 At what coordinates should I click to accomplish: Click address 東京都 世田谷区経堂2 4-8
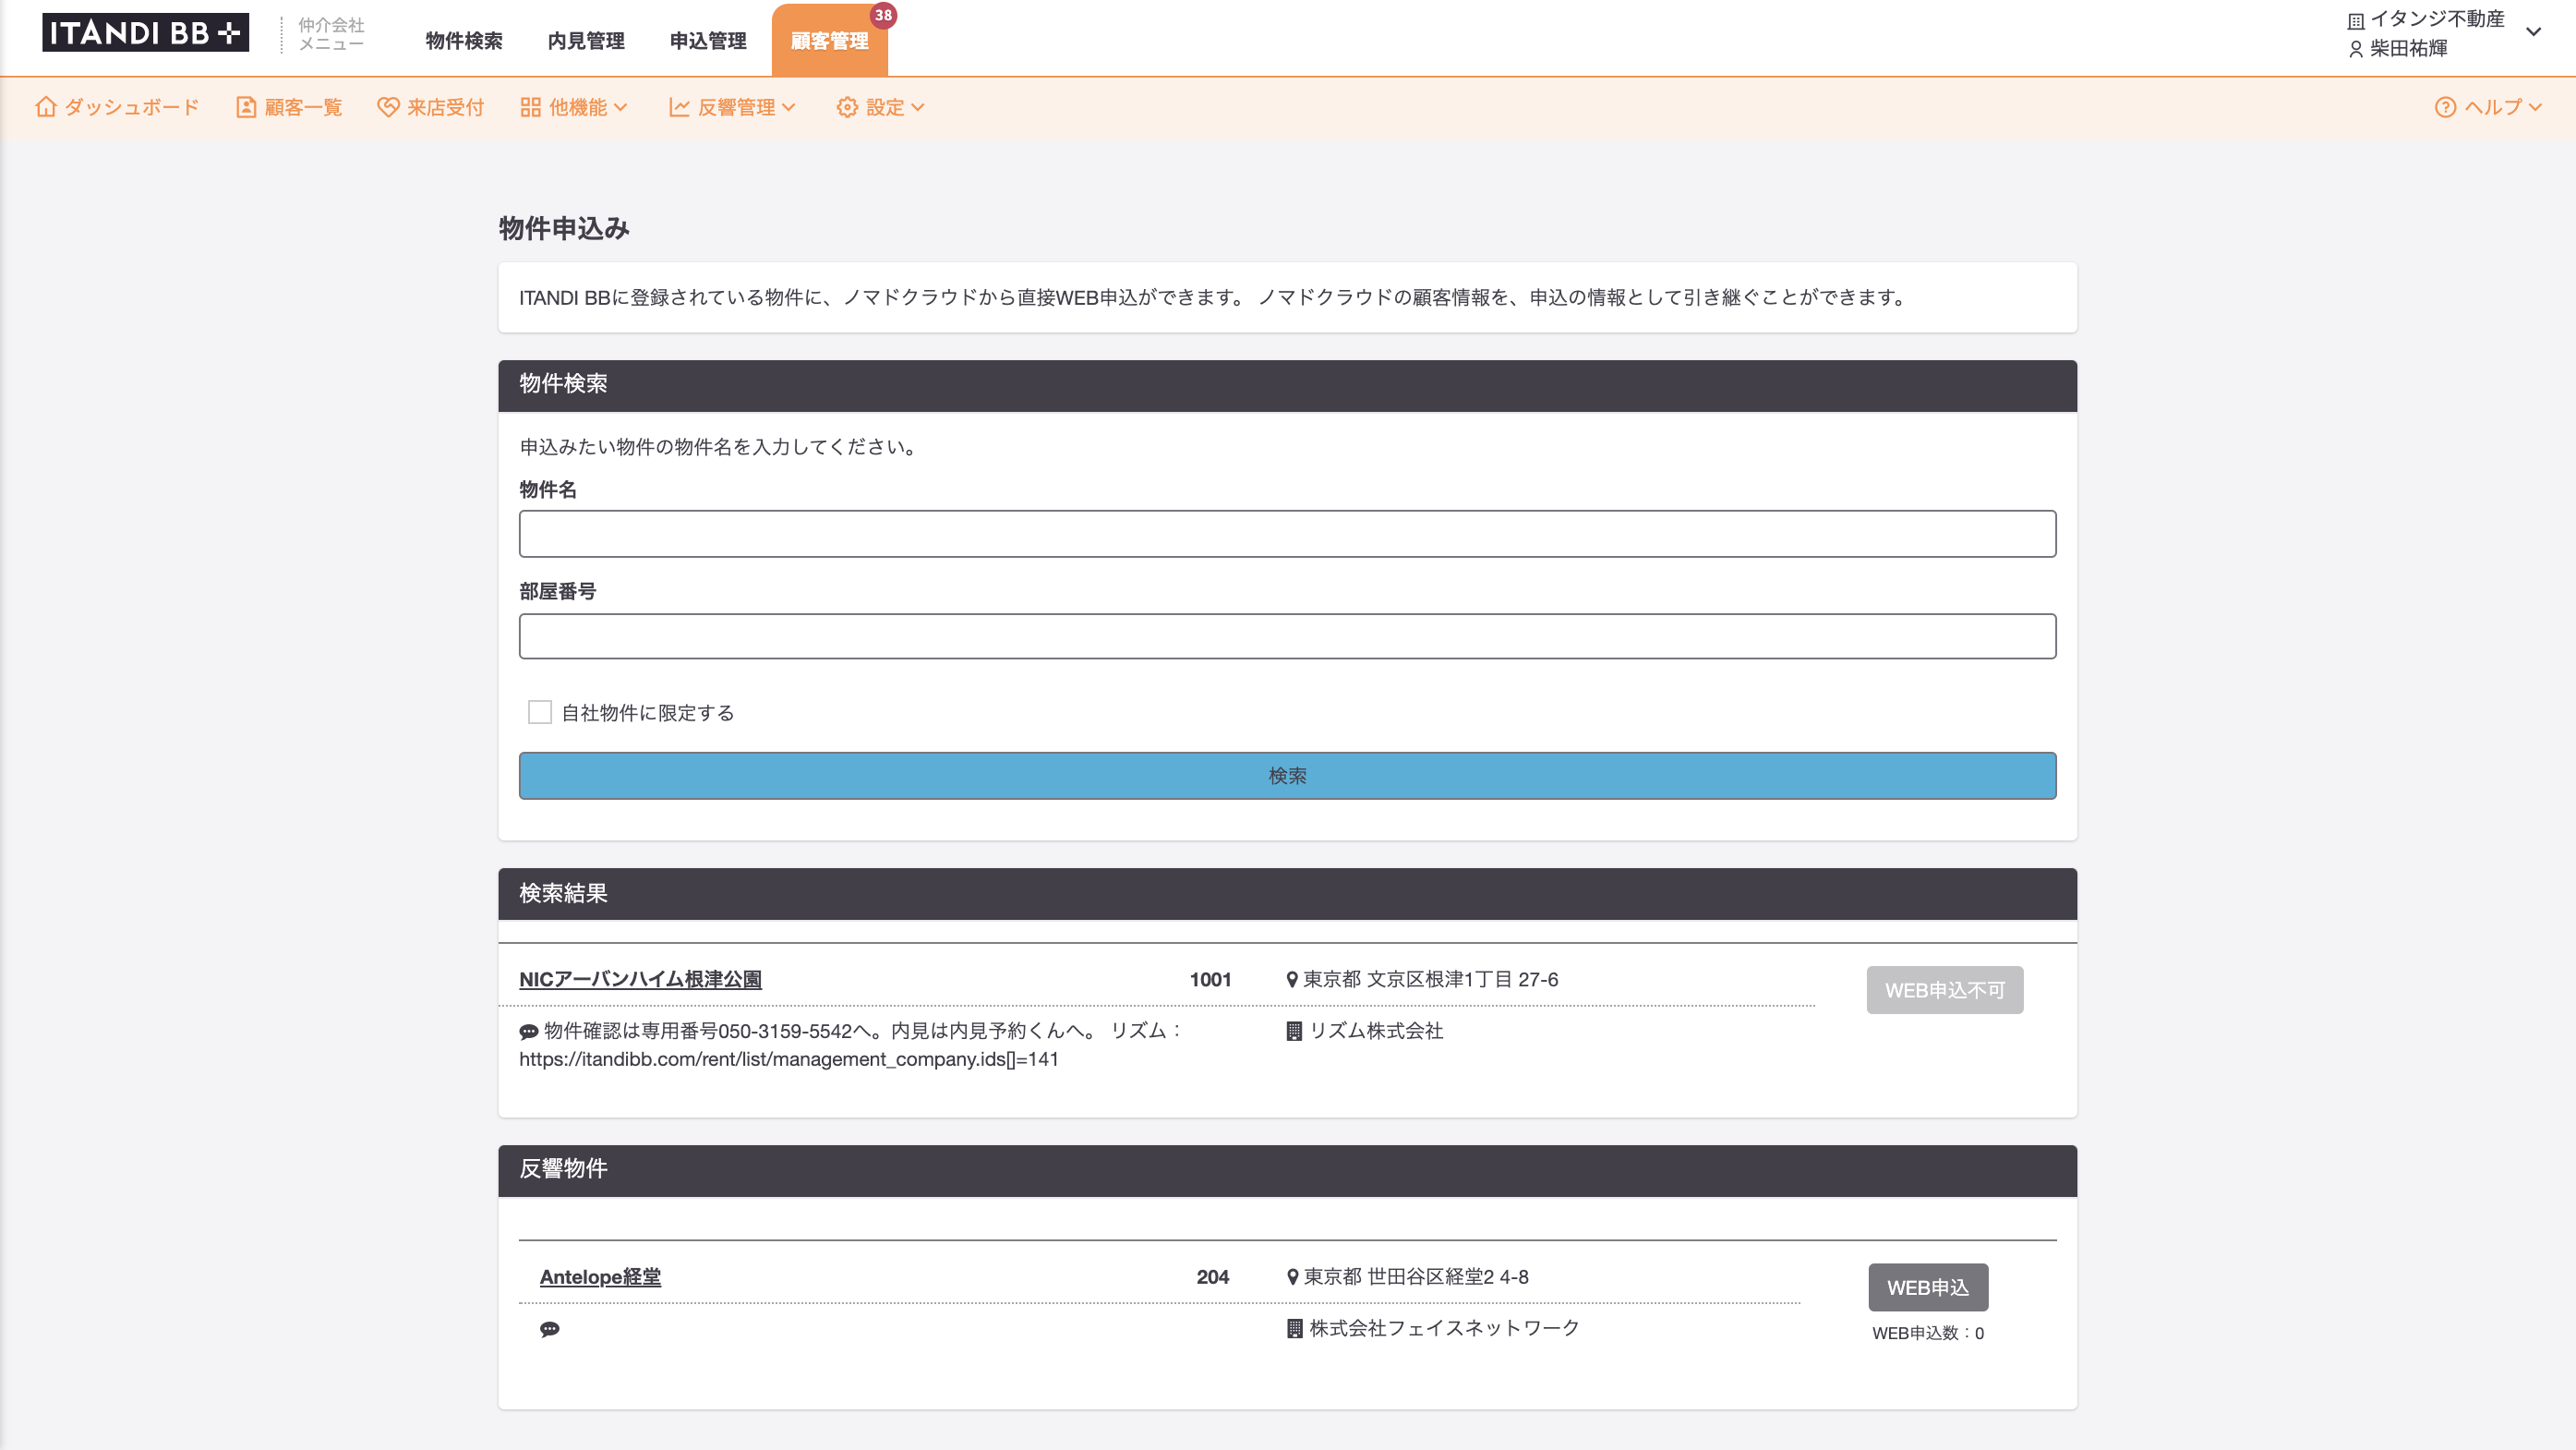(x=1416, y=1277)
